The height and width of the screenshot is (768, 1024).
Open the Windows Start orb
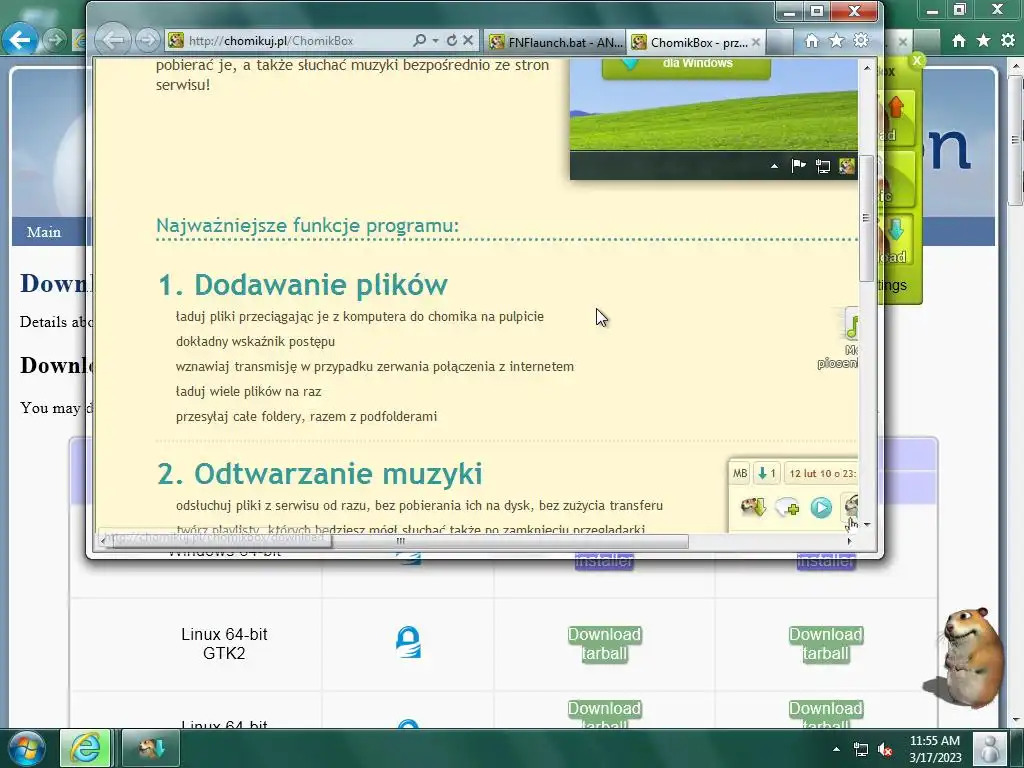tap(26, 748)
